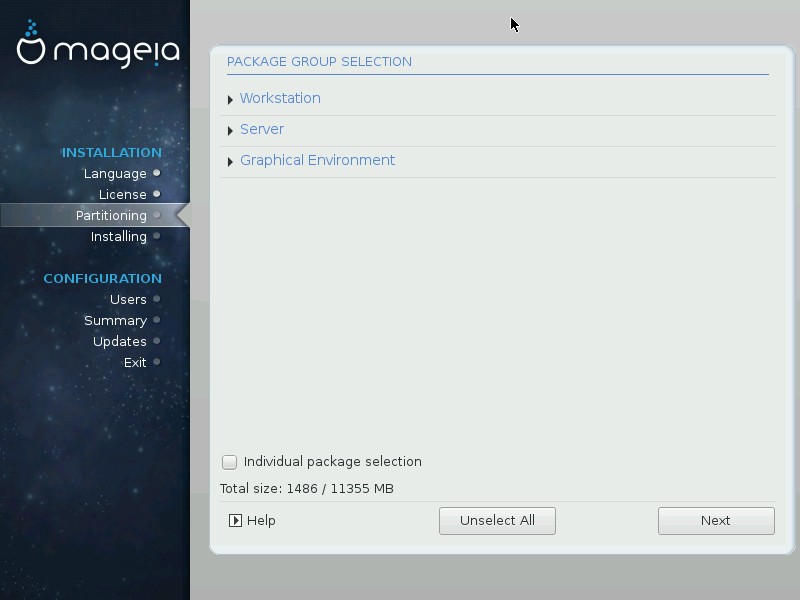Click the Mageia logo
Screen dimensions: 800x600
point(97,44)
